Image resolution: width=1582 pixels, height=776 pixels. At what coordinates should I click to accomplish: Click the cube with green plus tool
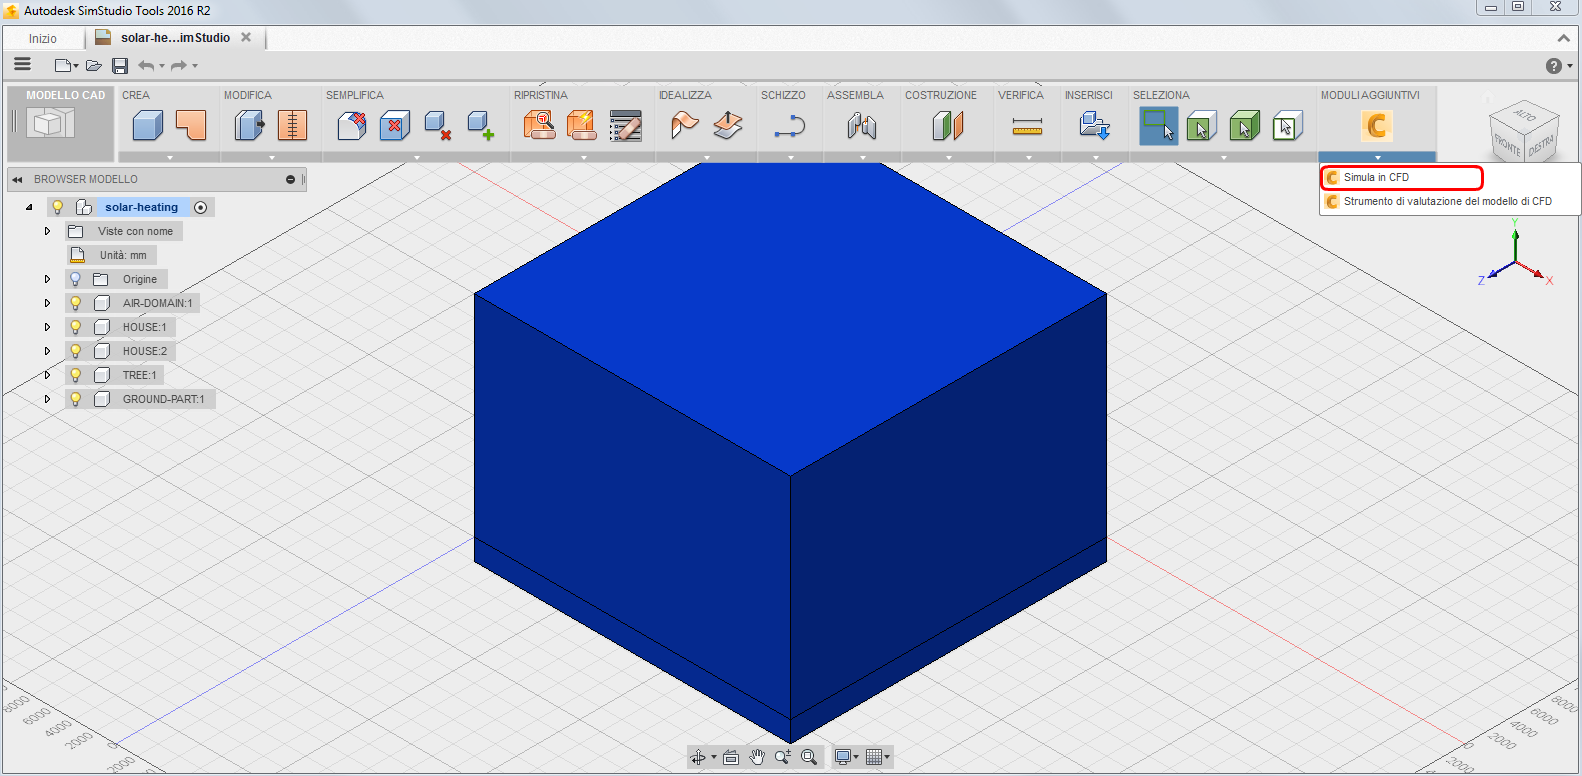click(x=481, y=126)
